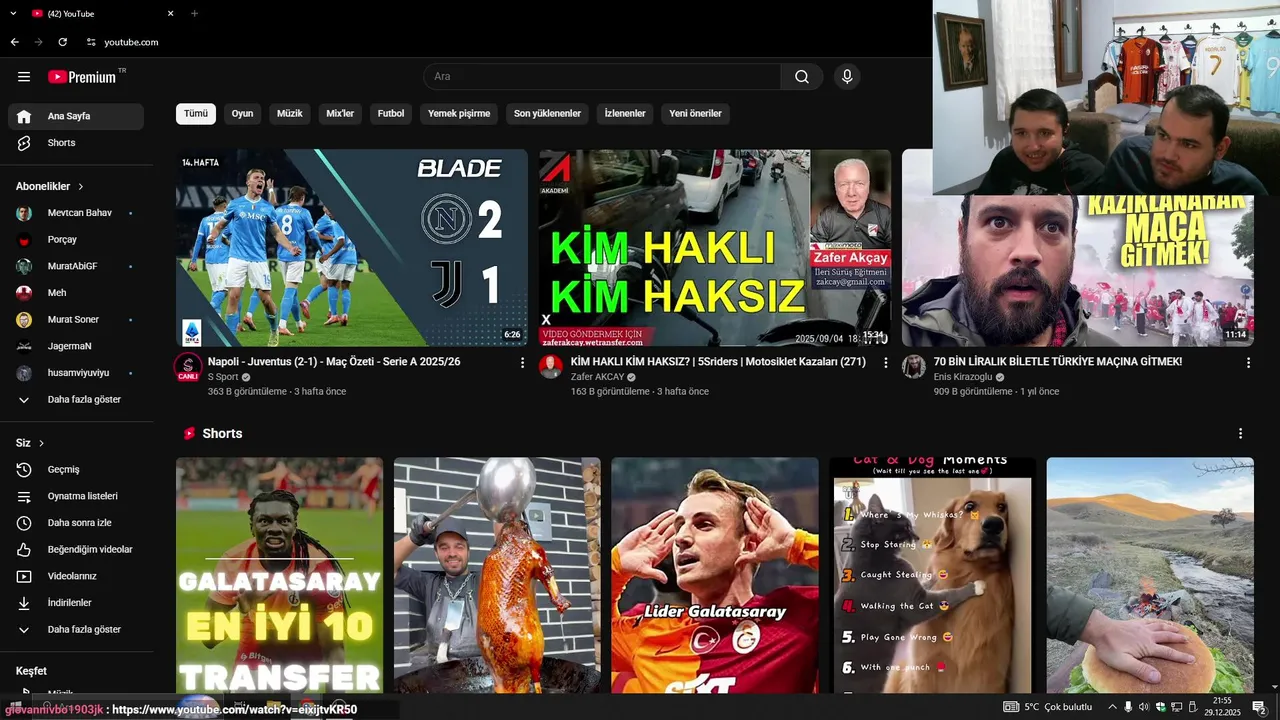
Task: Open options menu for Napoli video
Action: point(522,363)
